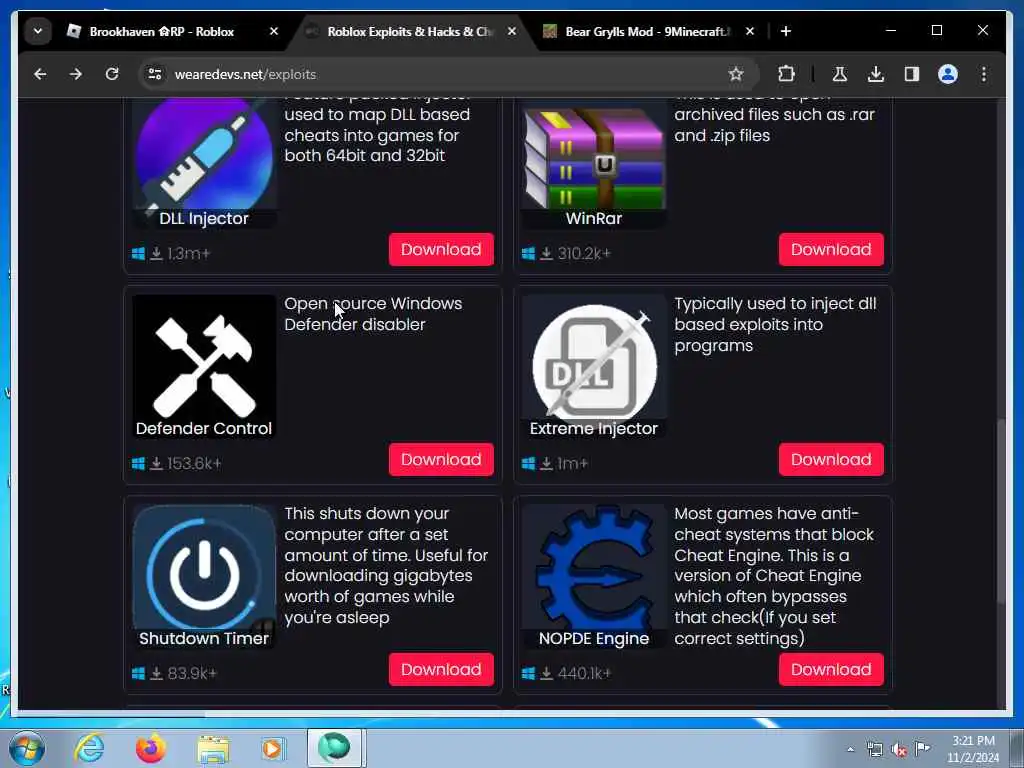The height and width of the screenshot is (768, 1024).
Task: Open the network icon in system tray
Action: (874, 749)
